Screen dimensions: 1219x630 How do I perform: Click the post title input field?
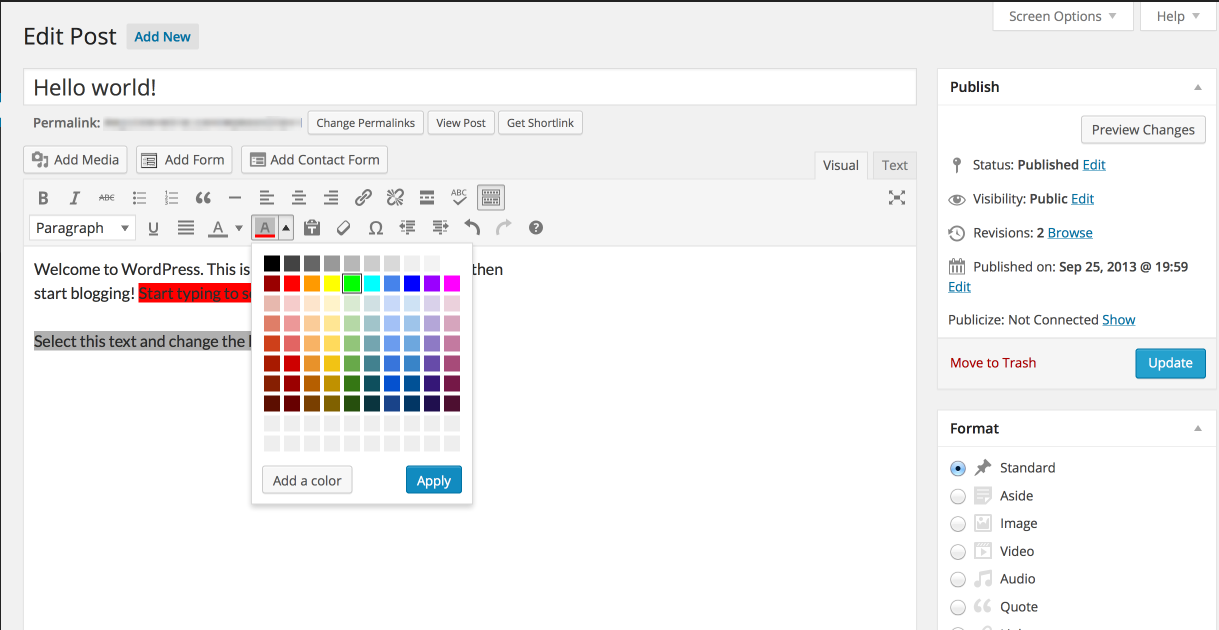pyautogui.click(x=470, y=87)
